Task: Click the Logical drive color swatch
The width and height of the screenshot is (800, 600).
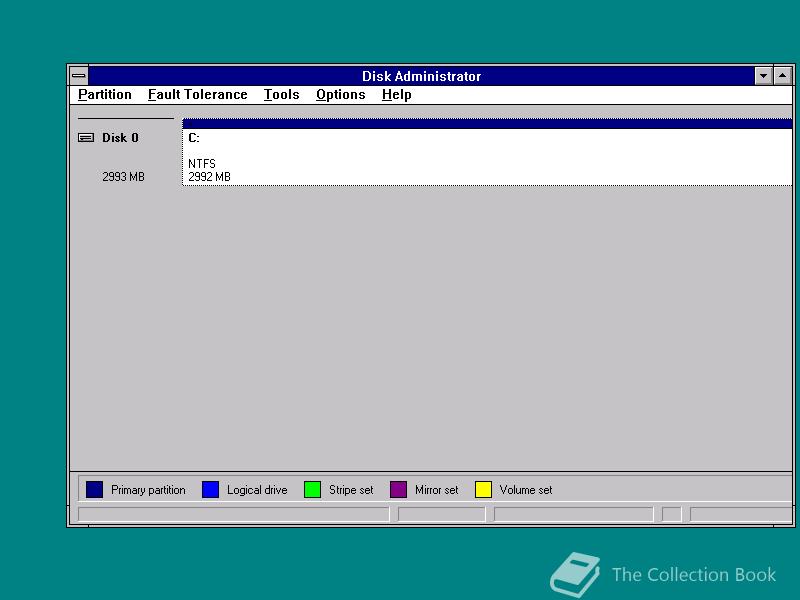Action: [210, 490]
